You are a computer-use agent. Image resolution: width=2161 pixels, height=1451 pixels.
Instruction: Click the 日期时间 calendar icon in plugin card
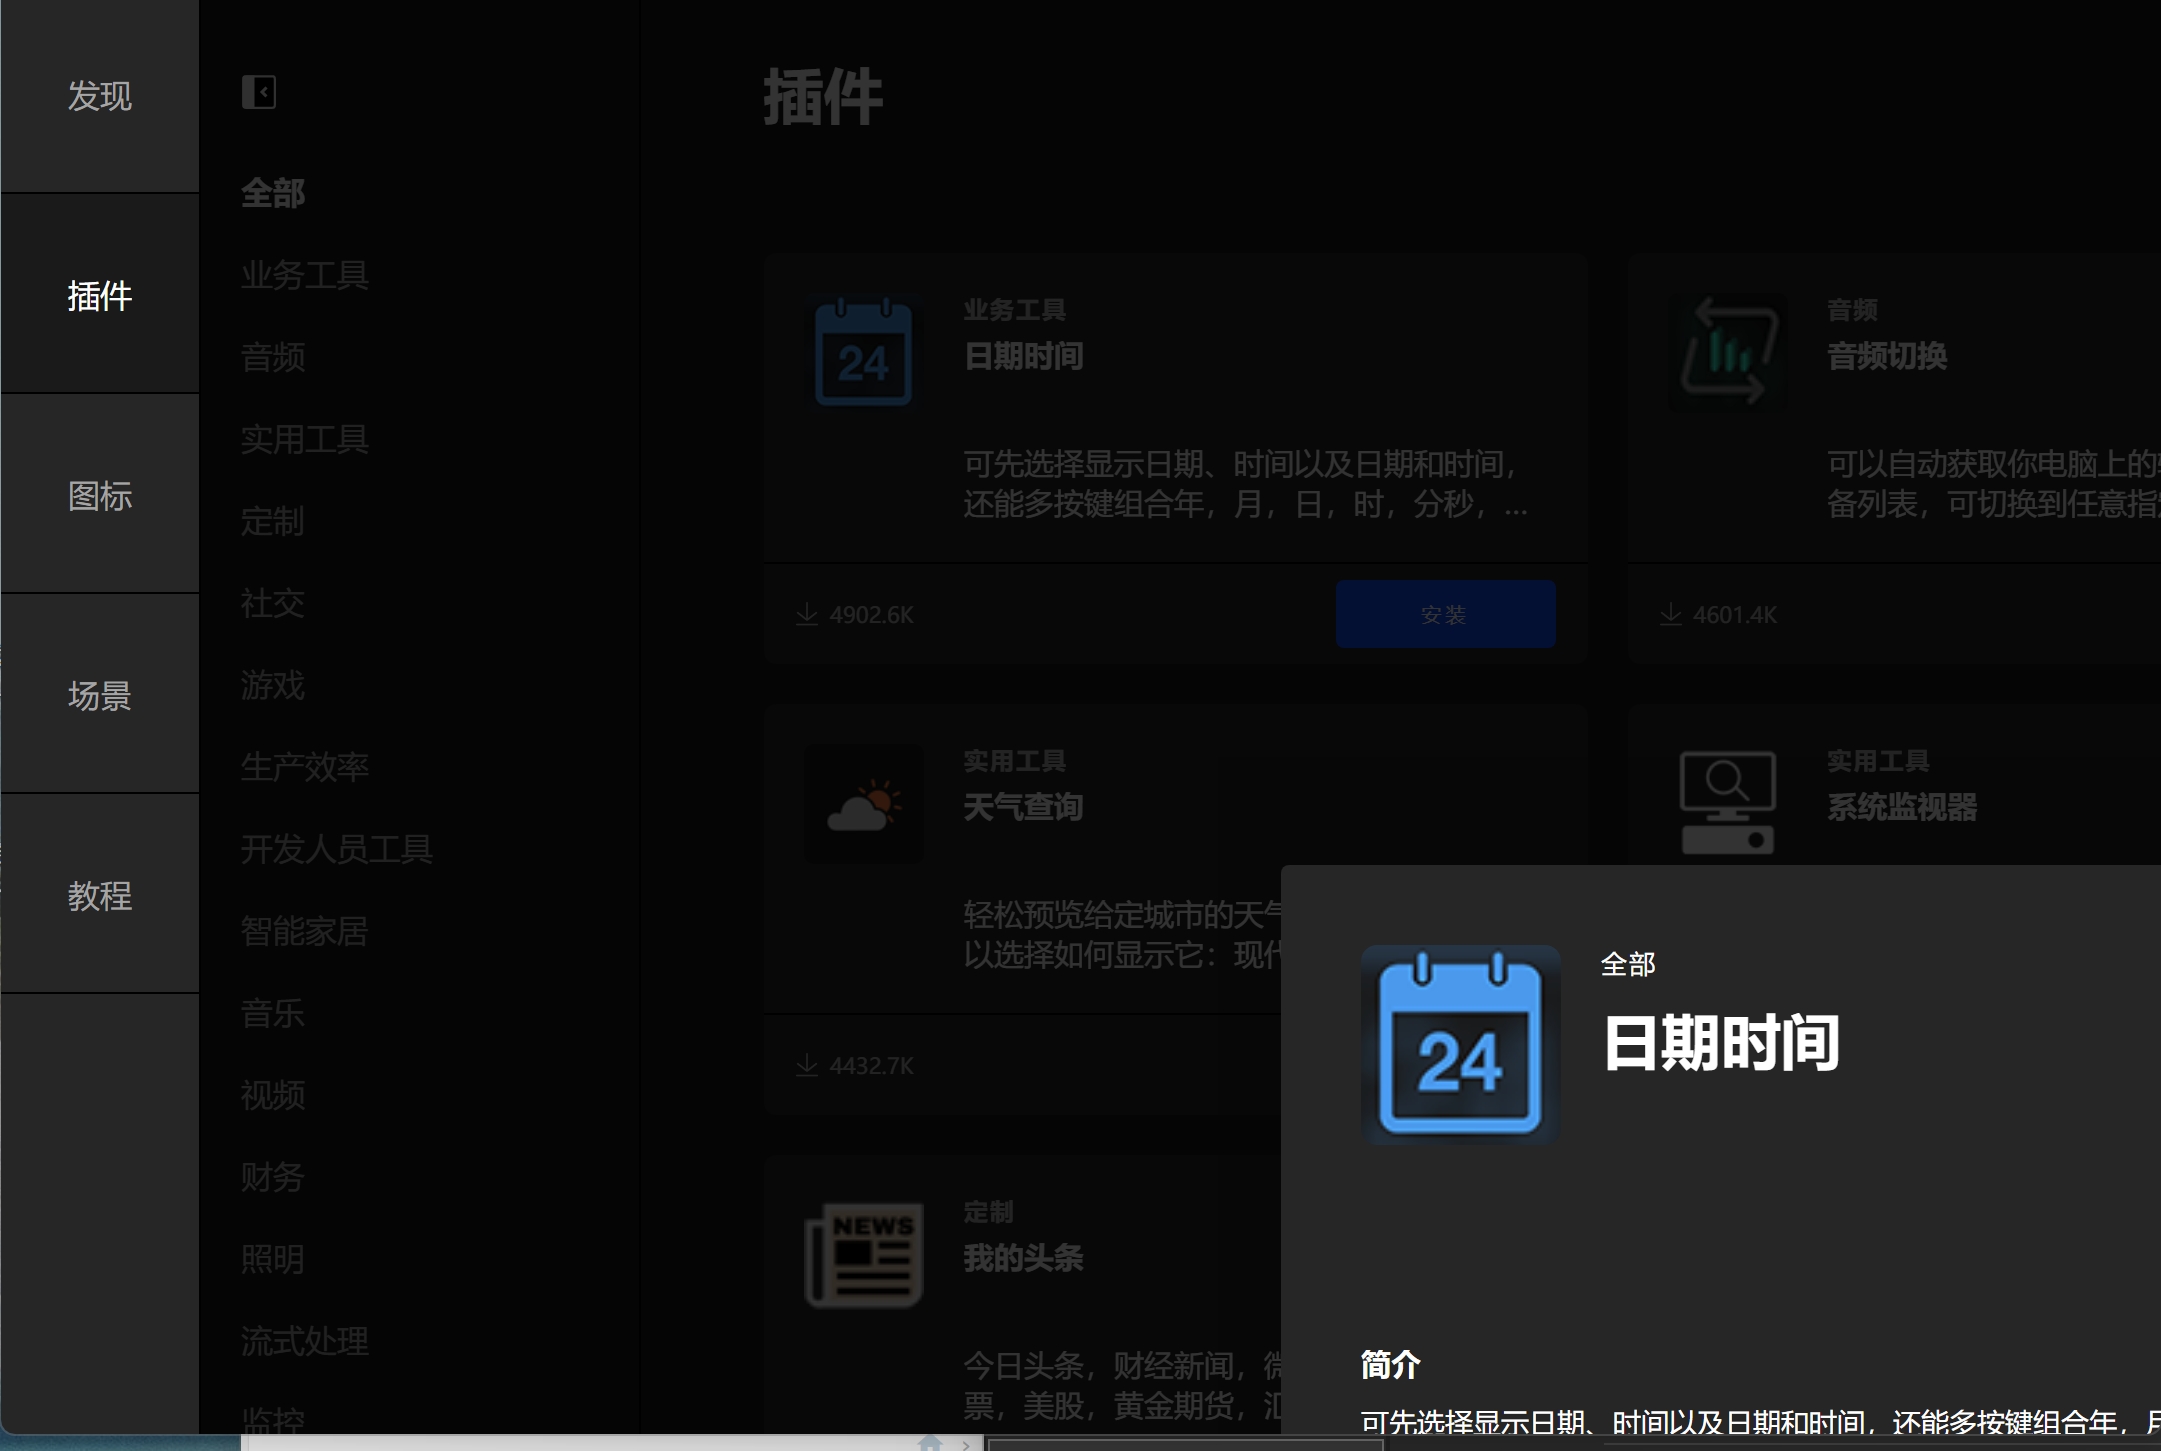[863, 352]
